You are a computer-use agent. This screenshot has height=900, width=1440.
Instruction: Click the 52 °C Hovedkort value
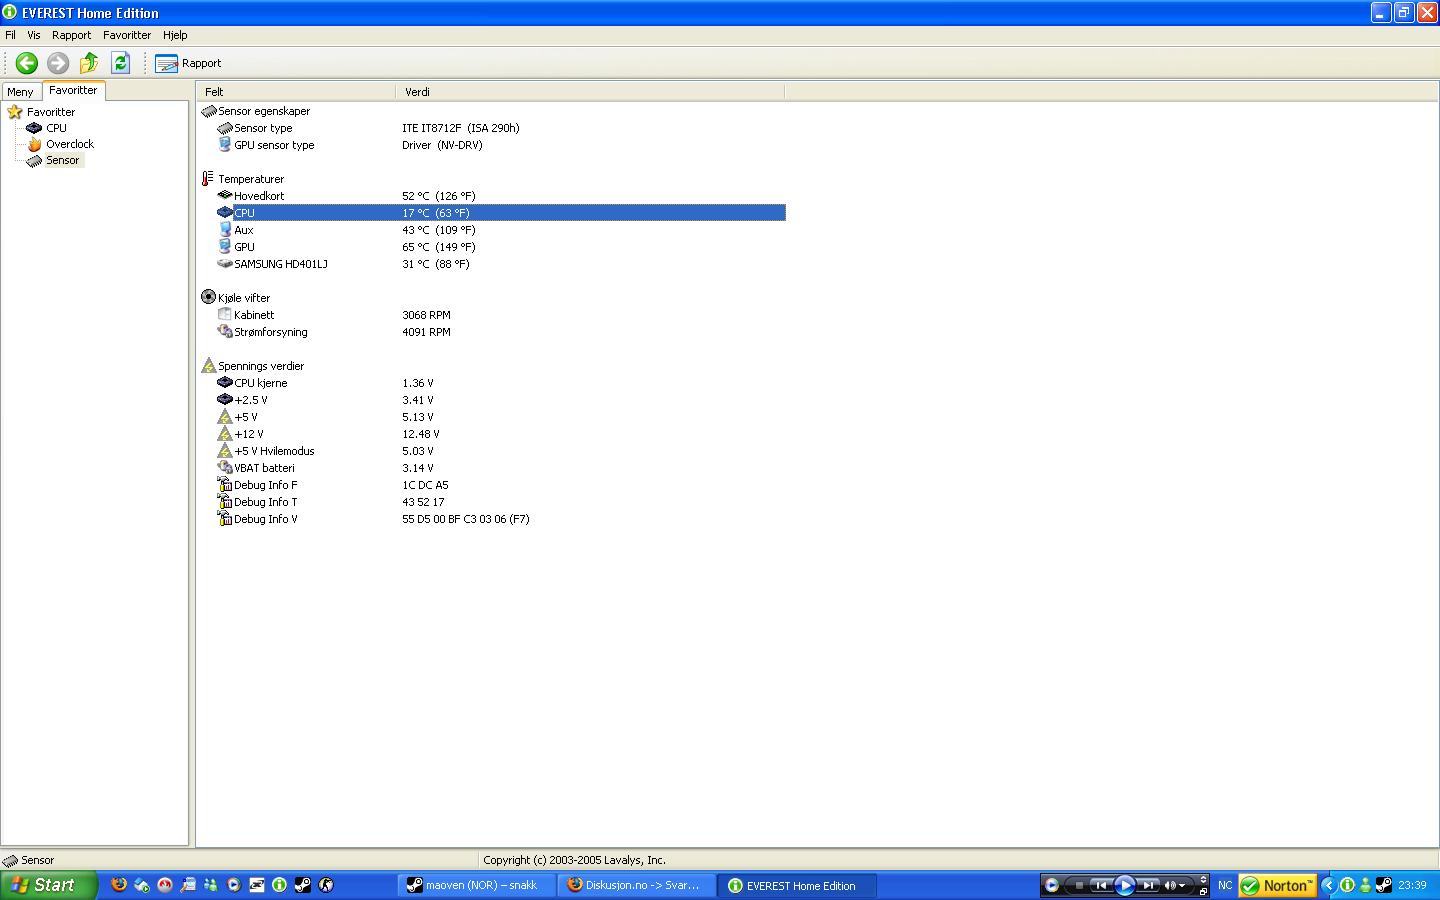(x=439, y=196)
